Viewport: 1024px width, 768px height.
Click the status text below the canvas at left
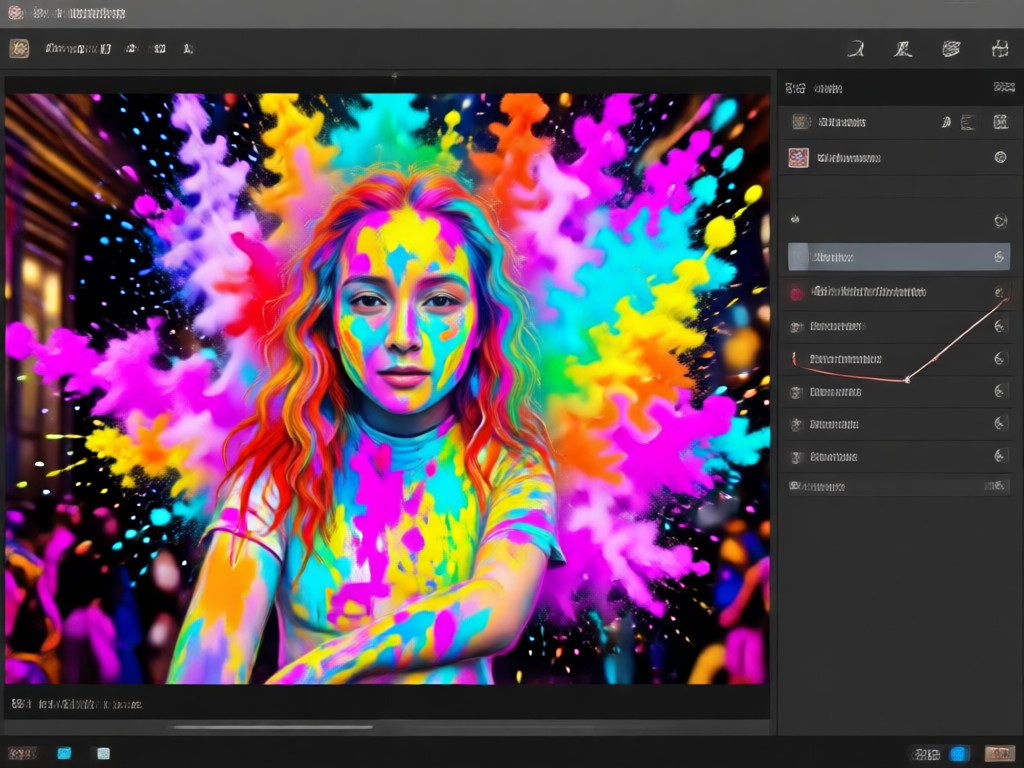(77, 704)
